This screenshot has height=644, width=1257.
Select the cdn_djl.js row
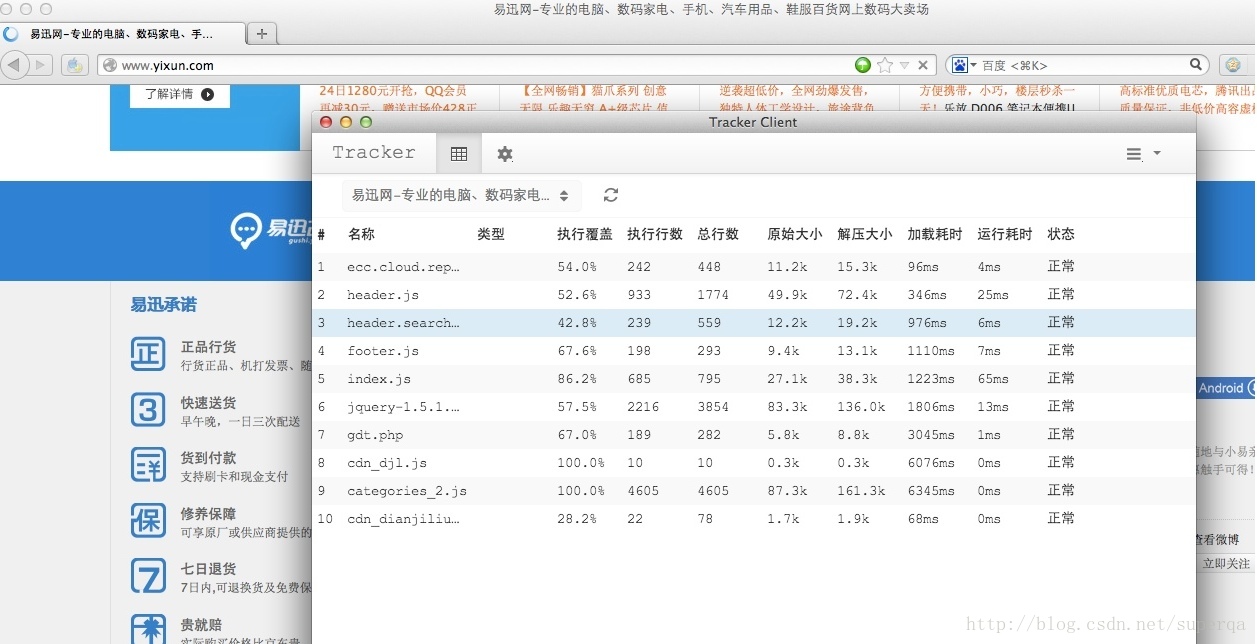click(x=754, y=463)
